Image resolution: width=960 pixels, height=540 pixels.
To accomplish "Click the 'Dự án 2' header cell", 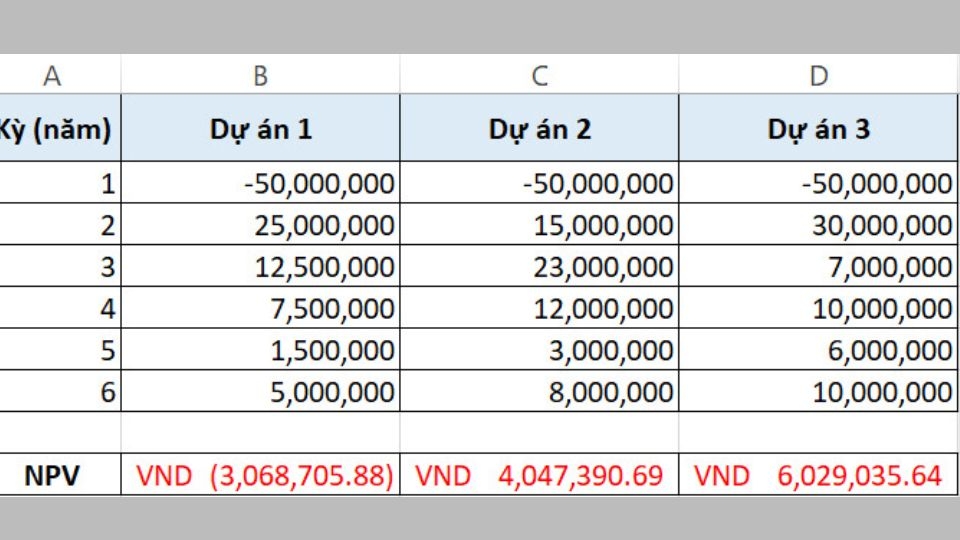I will (539, 128).
